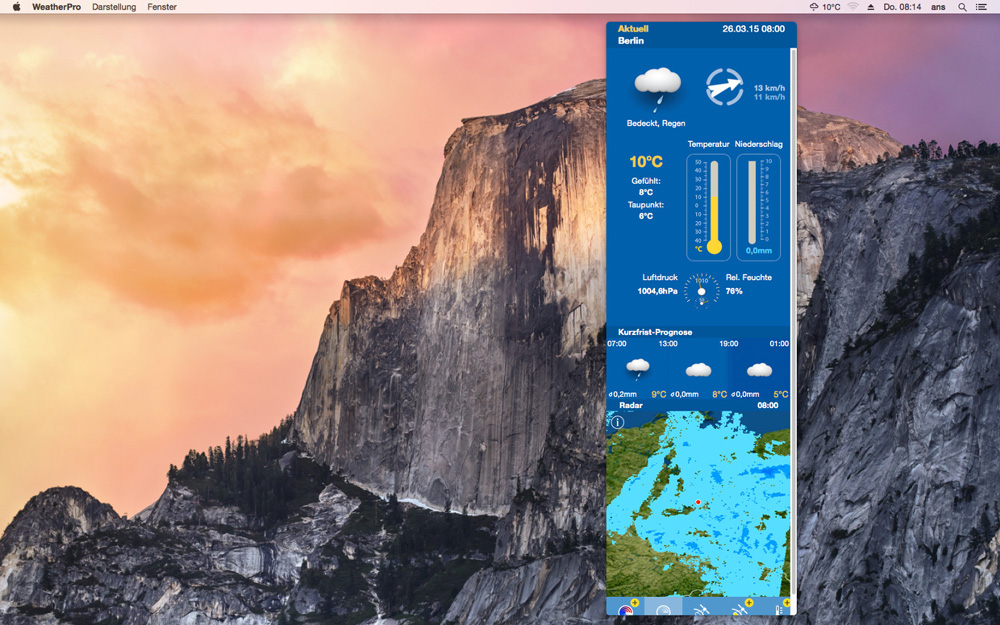Image resolution: width=1000 pixels, height=625 pixels.
Task: Open the premium radar toolbar icon
Action: [626, 607]
